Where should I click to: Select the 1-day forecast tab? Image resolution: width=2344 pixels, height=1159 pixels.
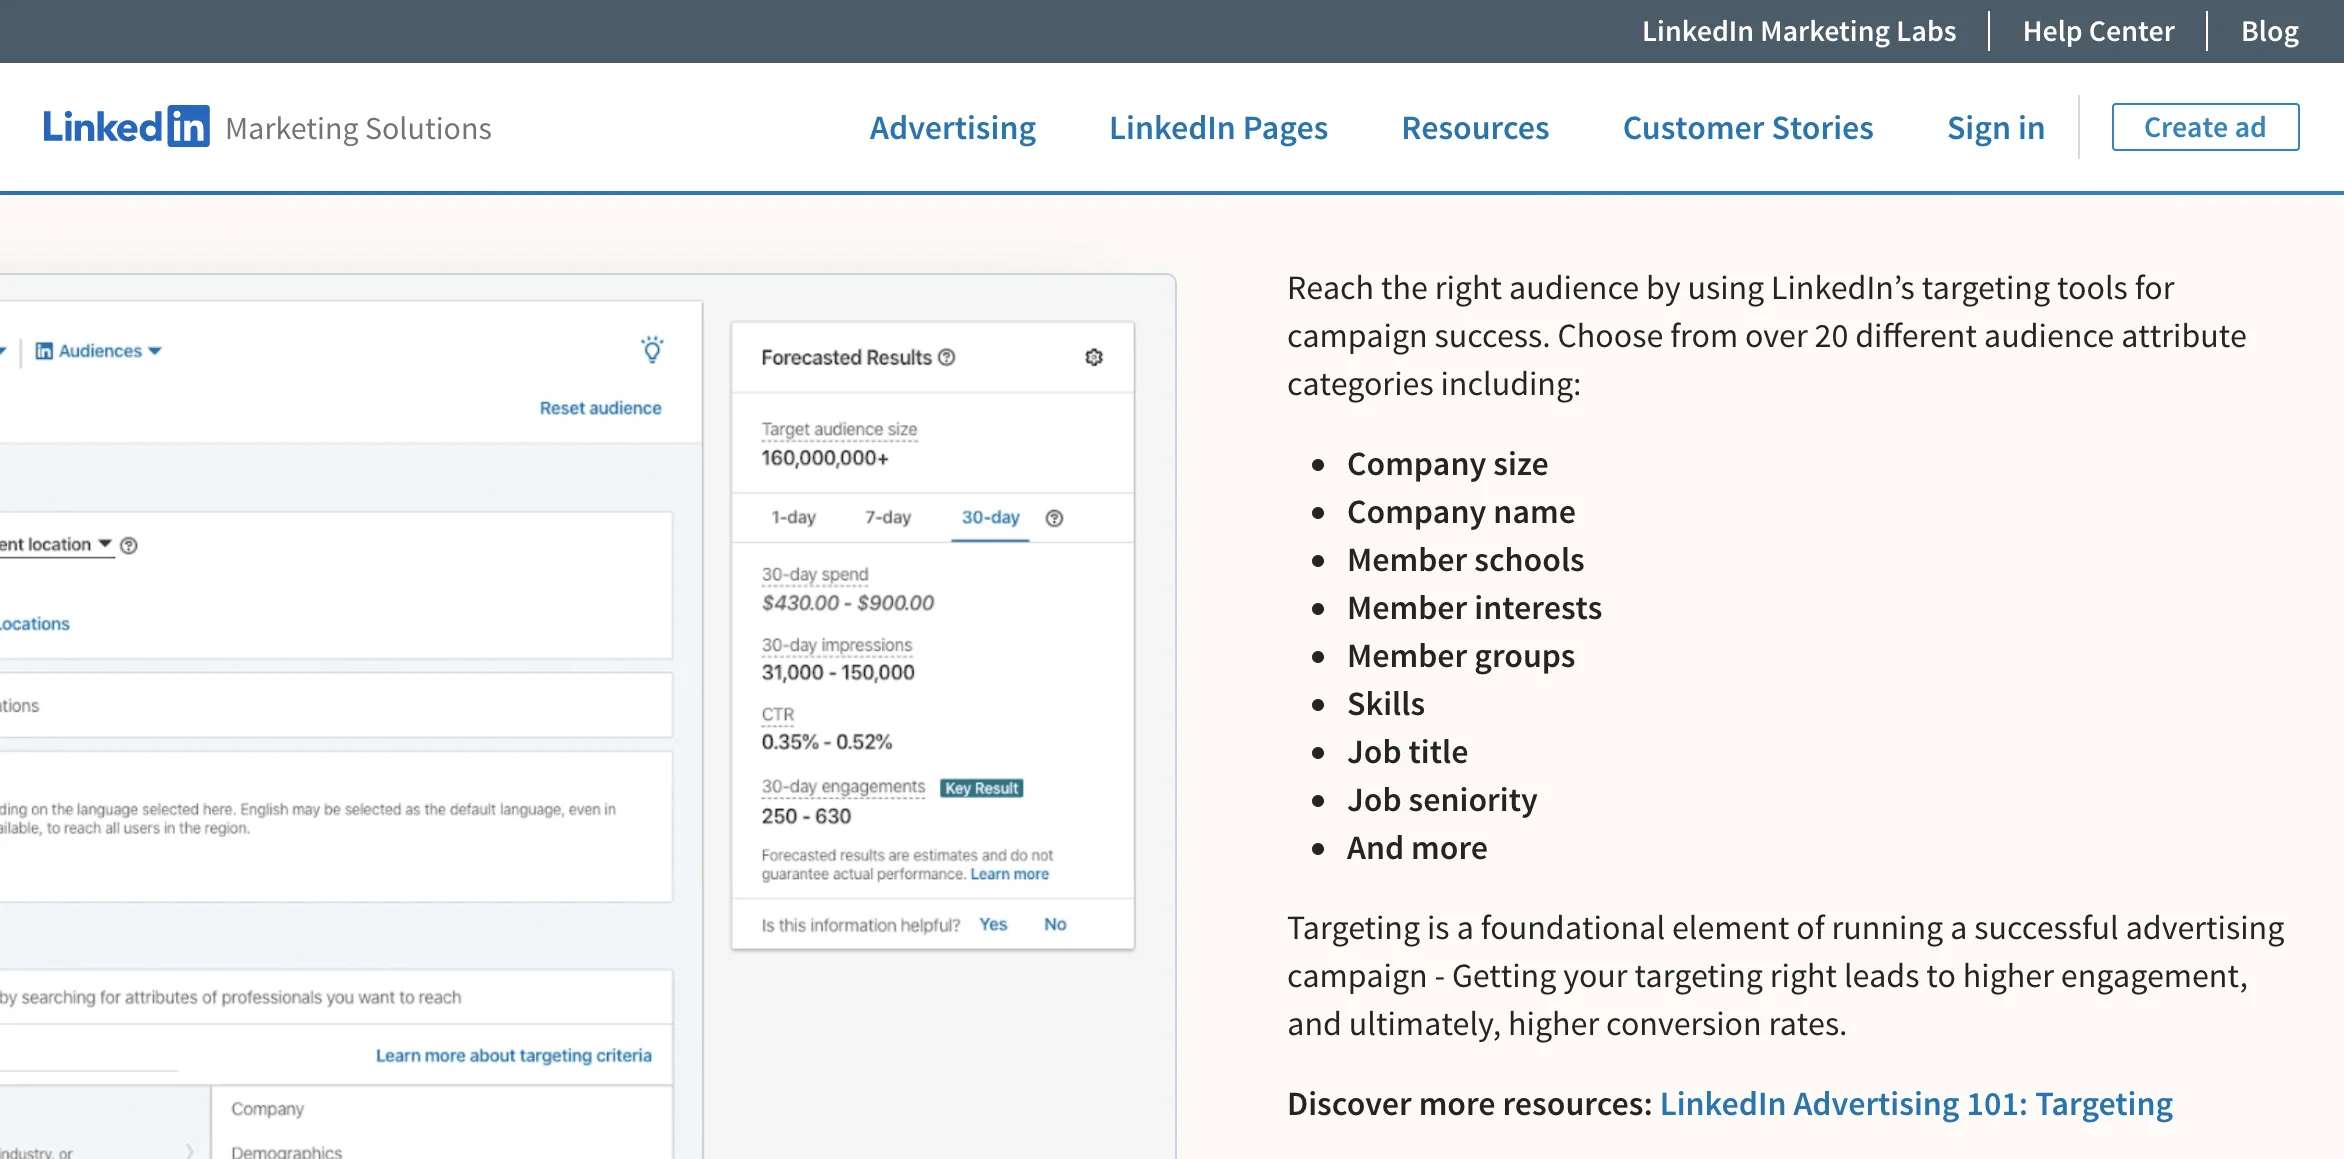click(x=794, y=518)
